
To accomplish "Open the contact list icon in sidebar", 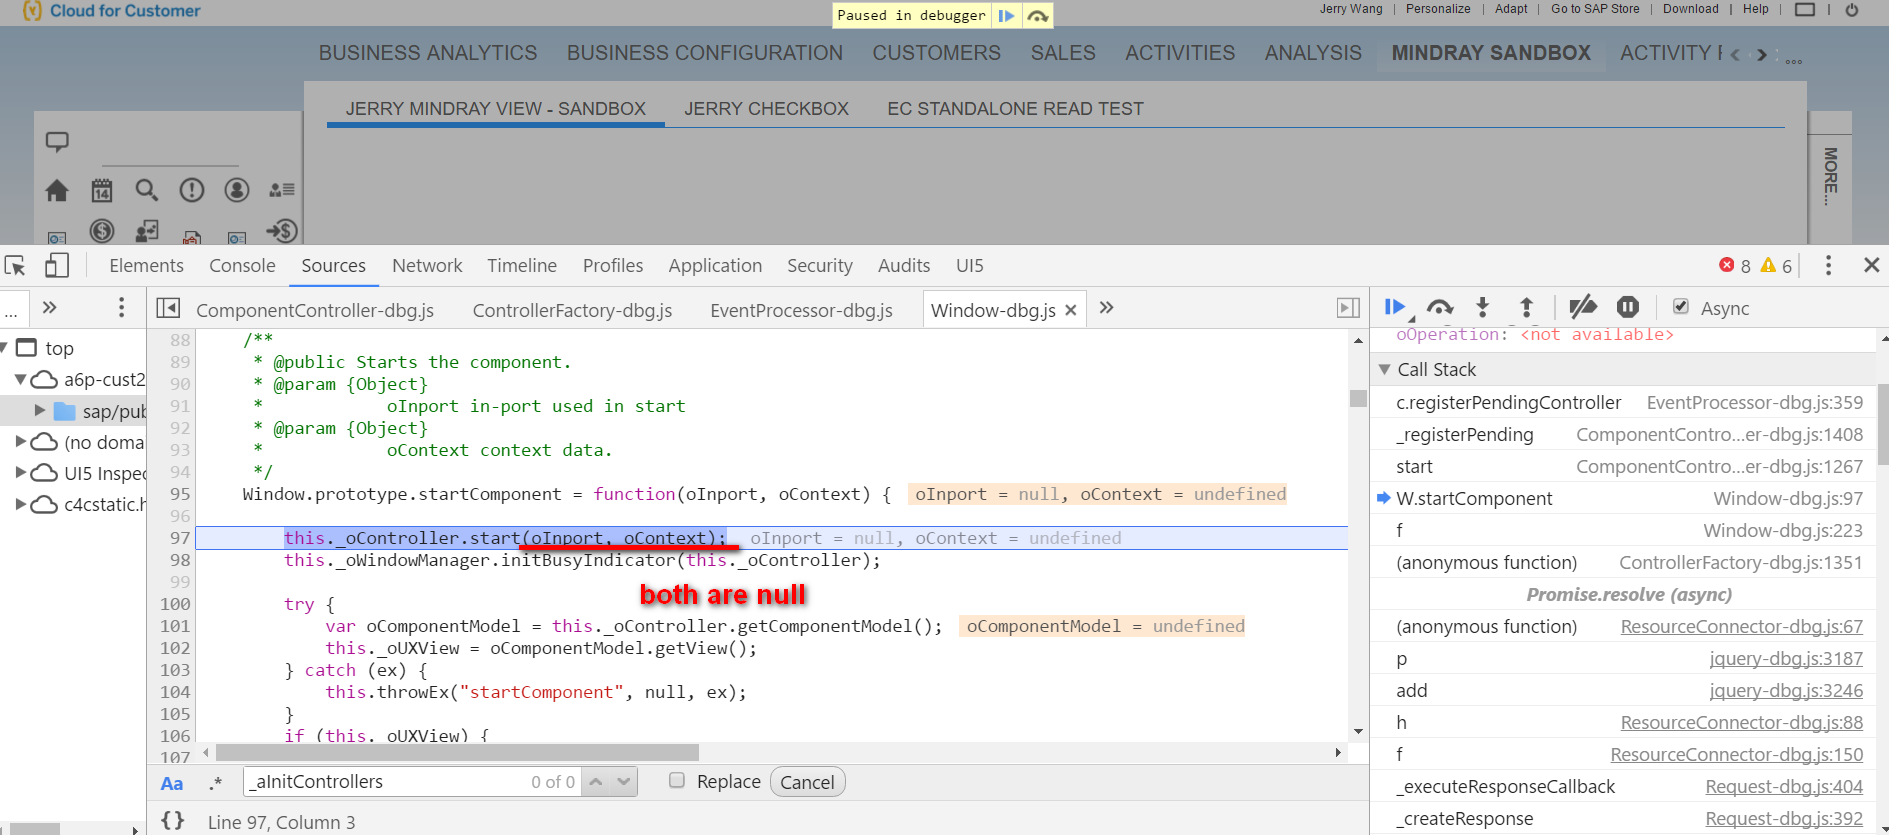I will tap(282, 190).
